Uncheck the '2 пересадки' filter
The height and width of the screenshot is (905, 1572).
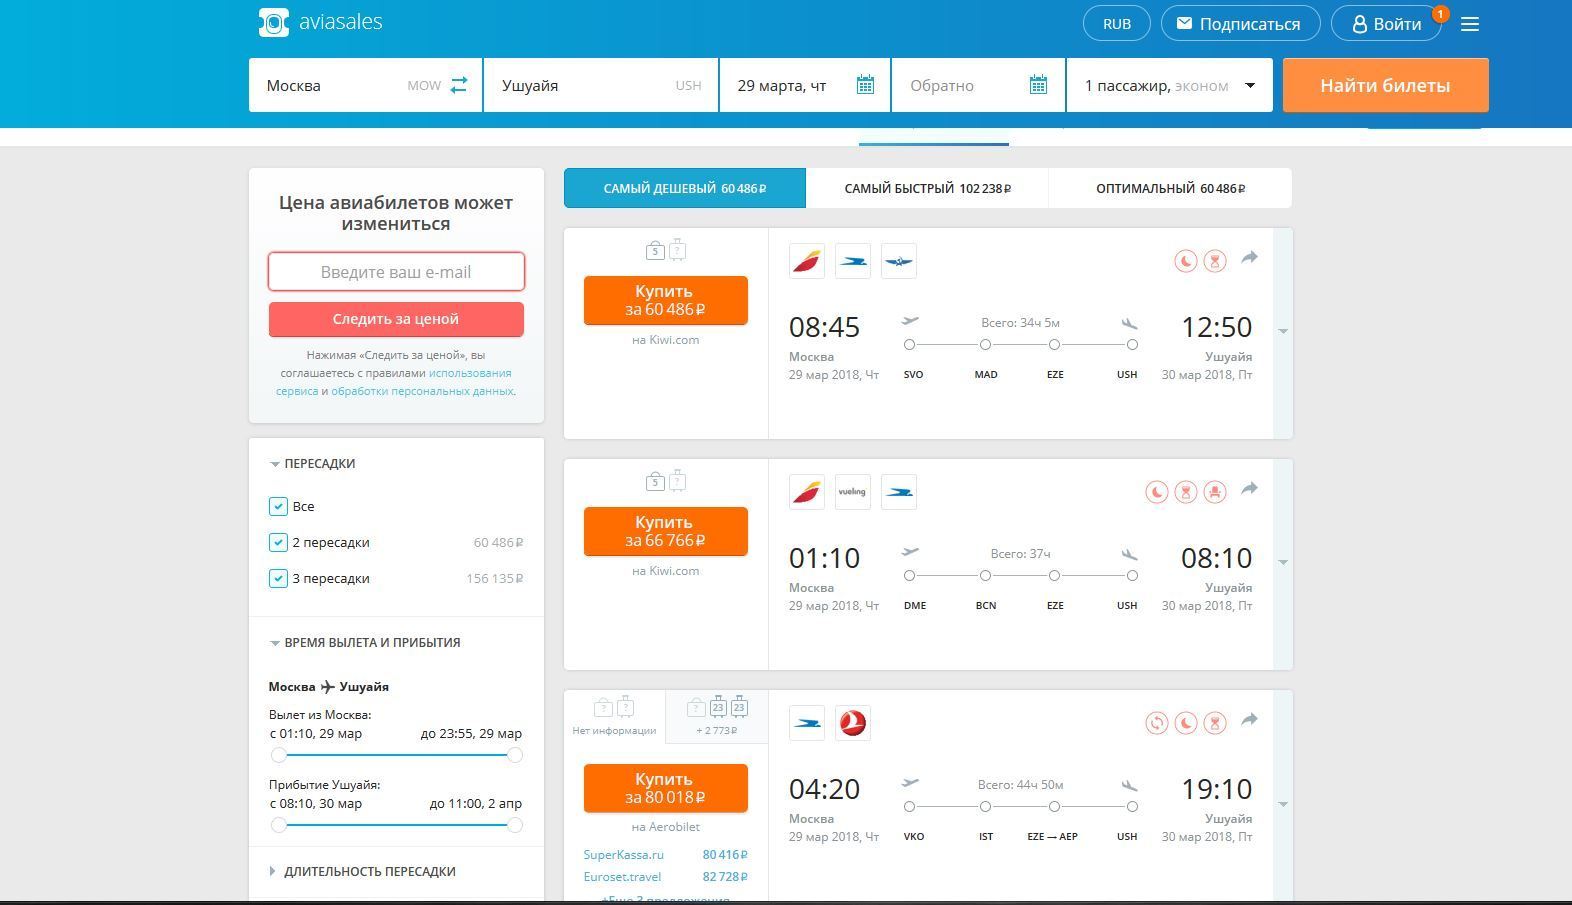pos(278,543)
